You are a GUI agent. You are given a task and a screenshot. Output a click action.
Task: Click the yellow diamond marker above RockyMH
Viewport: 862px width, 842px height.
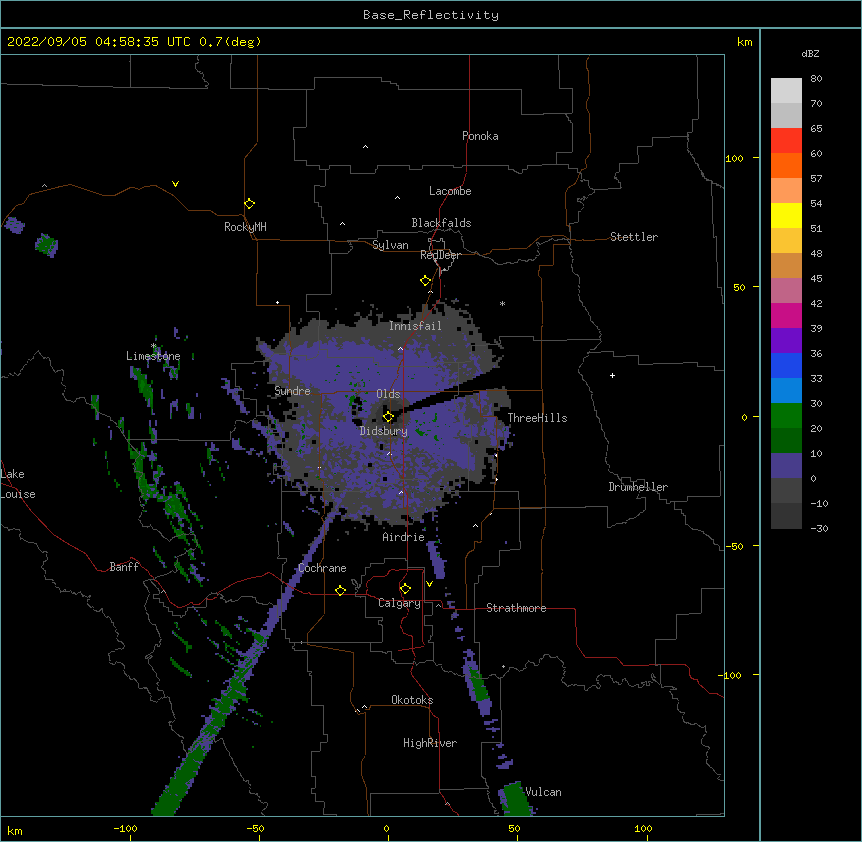[249, 204]
